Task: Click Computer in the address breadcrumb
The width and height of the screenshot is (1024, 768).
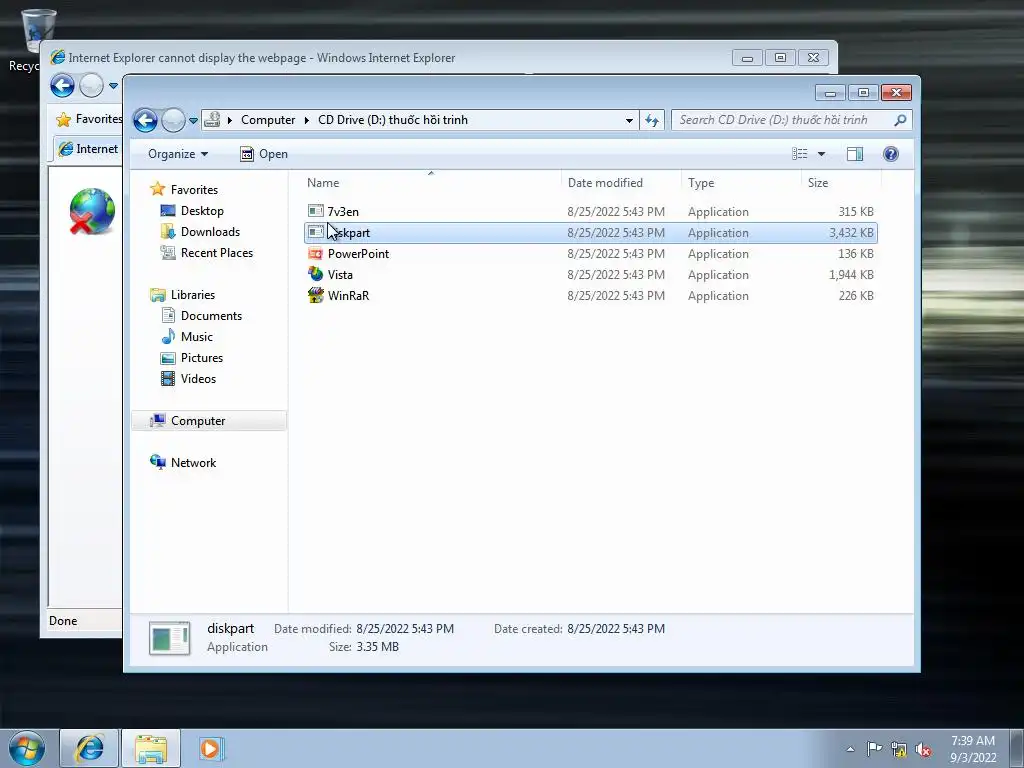Action: click(x=268, y=120)
